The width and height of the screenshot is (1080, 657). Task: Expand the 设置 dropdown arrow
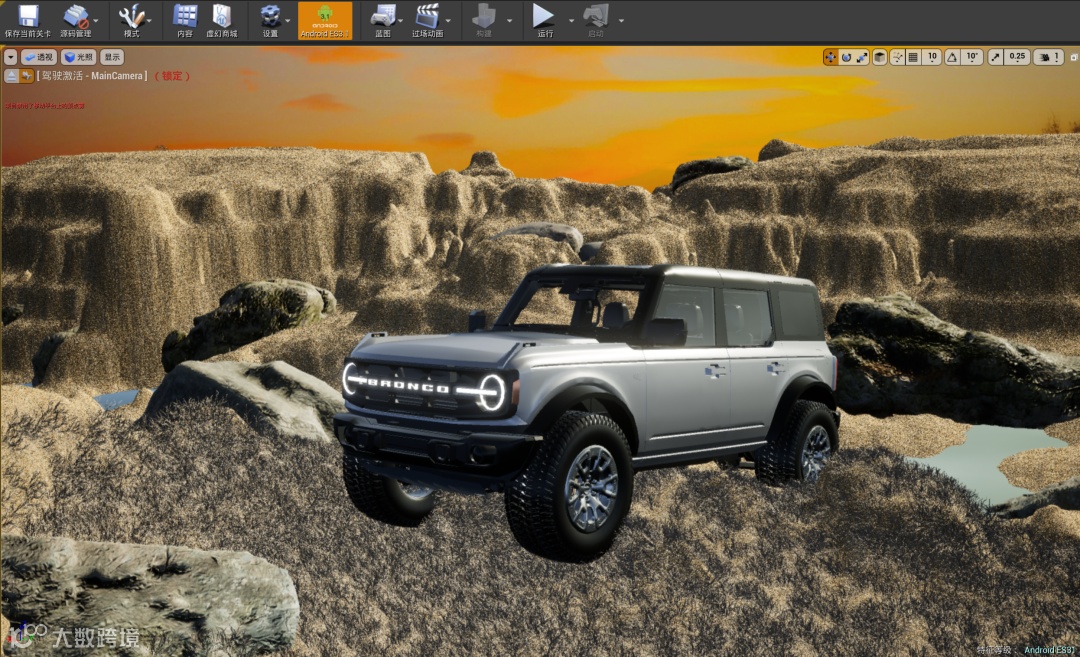tap(287, 21)
